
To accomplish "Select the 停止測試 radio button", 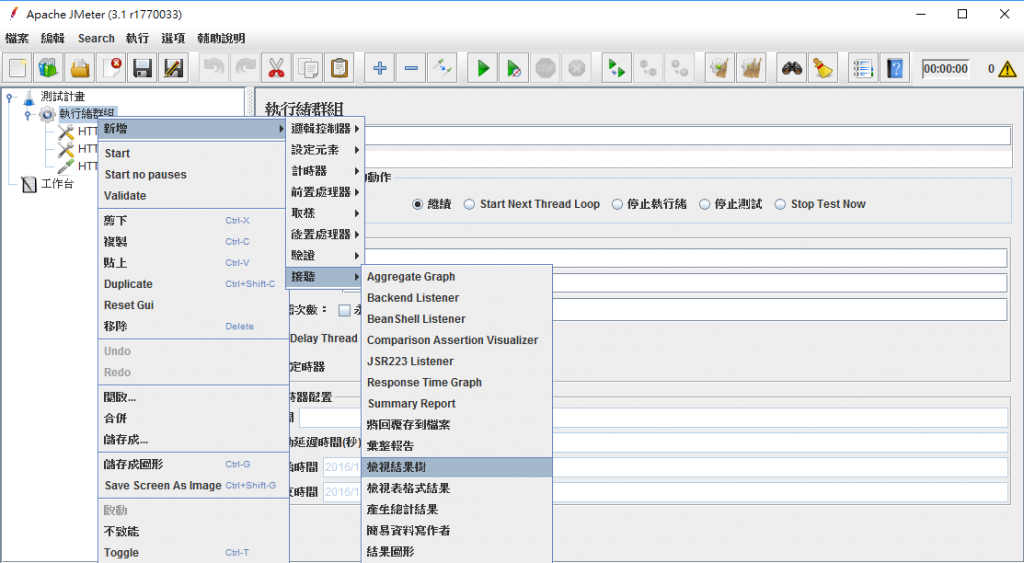I will 704,204.
